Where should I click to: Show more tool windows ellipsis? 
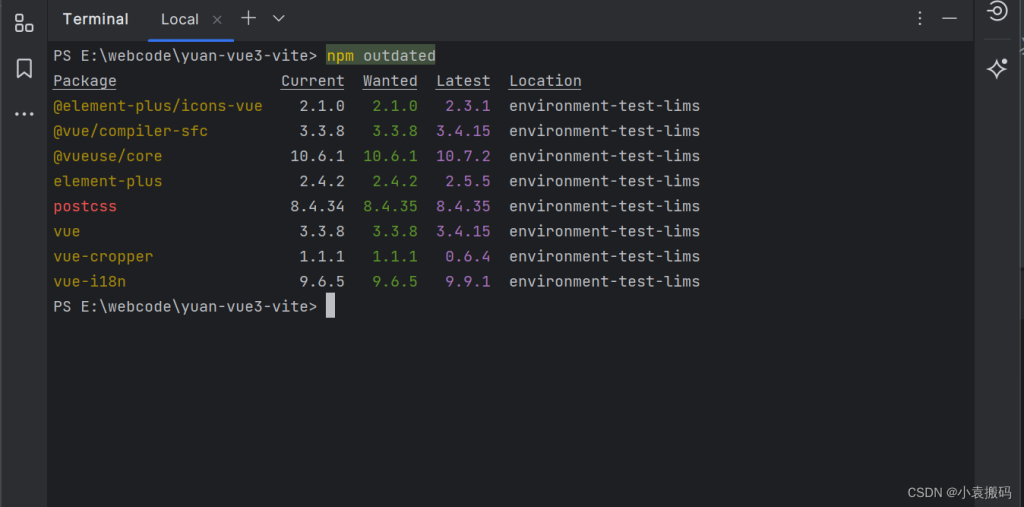[24, 114]
